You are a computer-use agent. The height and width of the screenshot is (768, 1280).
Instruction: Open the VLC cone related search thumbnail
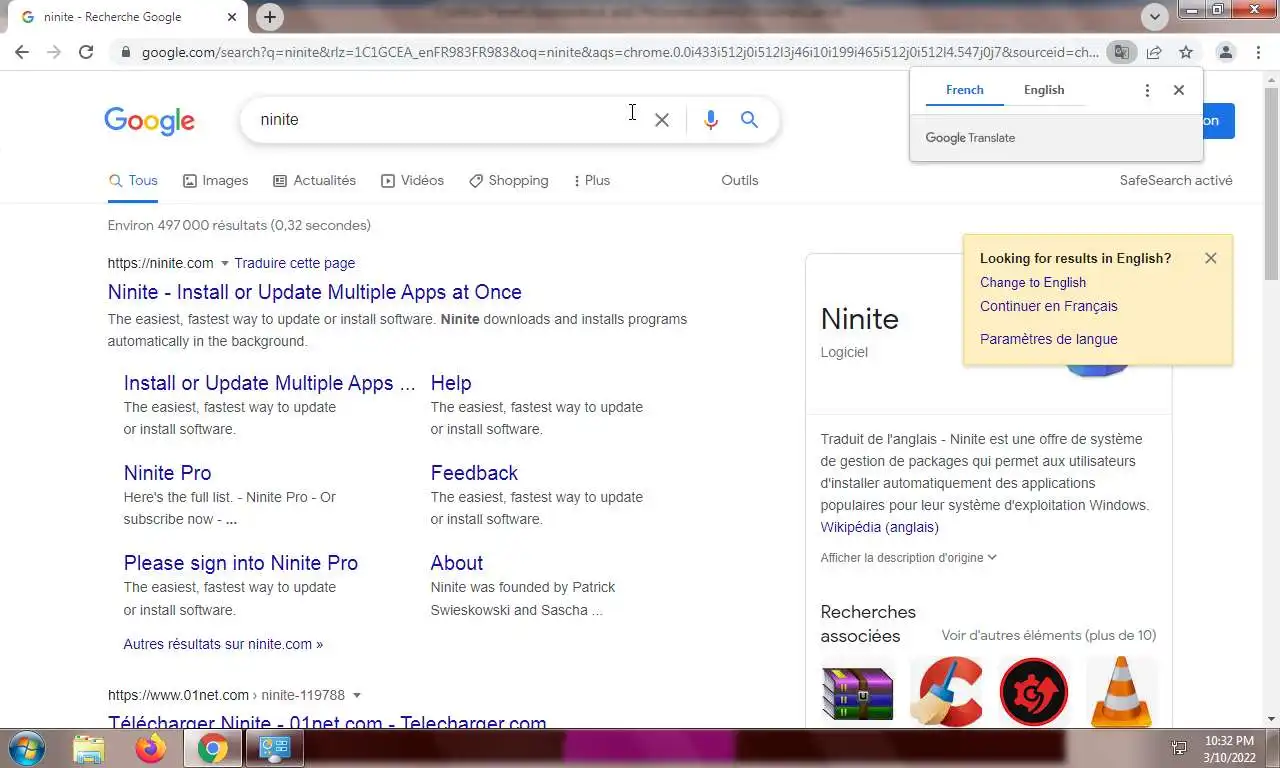point(1121,692)
